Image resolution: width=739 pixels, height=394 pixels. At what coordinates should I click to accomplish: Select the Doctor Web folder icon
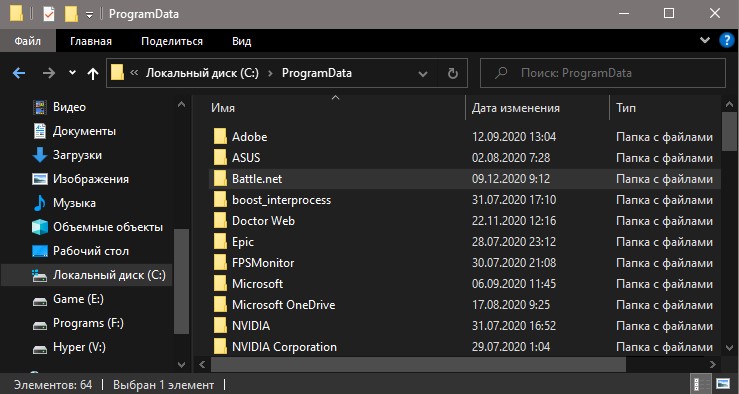pyautogui.click(x=220, y=221)
